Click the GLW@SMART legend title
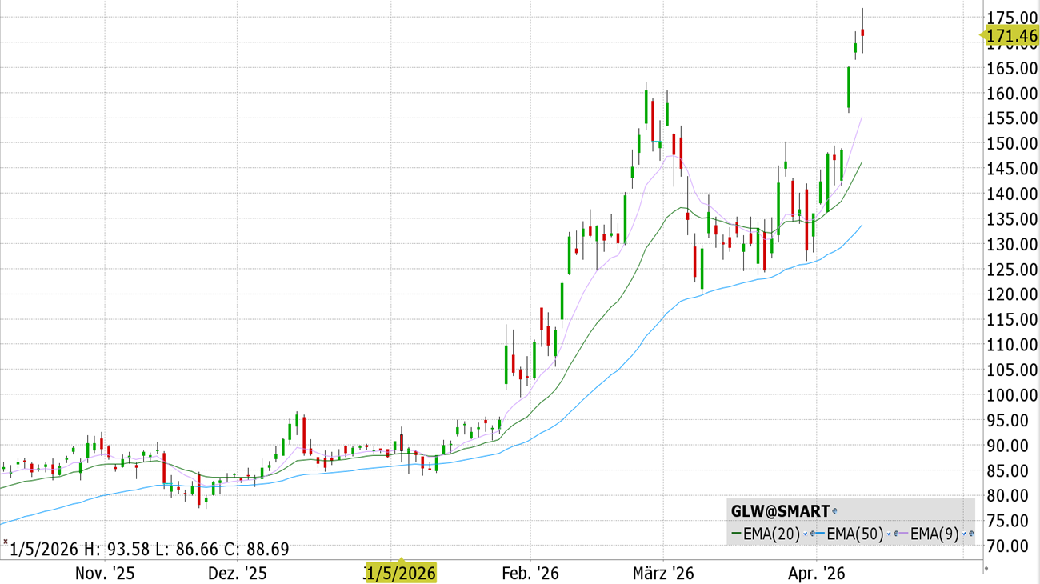 780,511
